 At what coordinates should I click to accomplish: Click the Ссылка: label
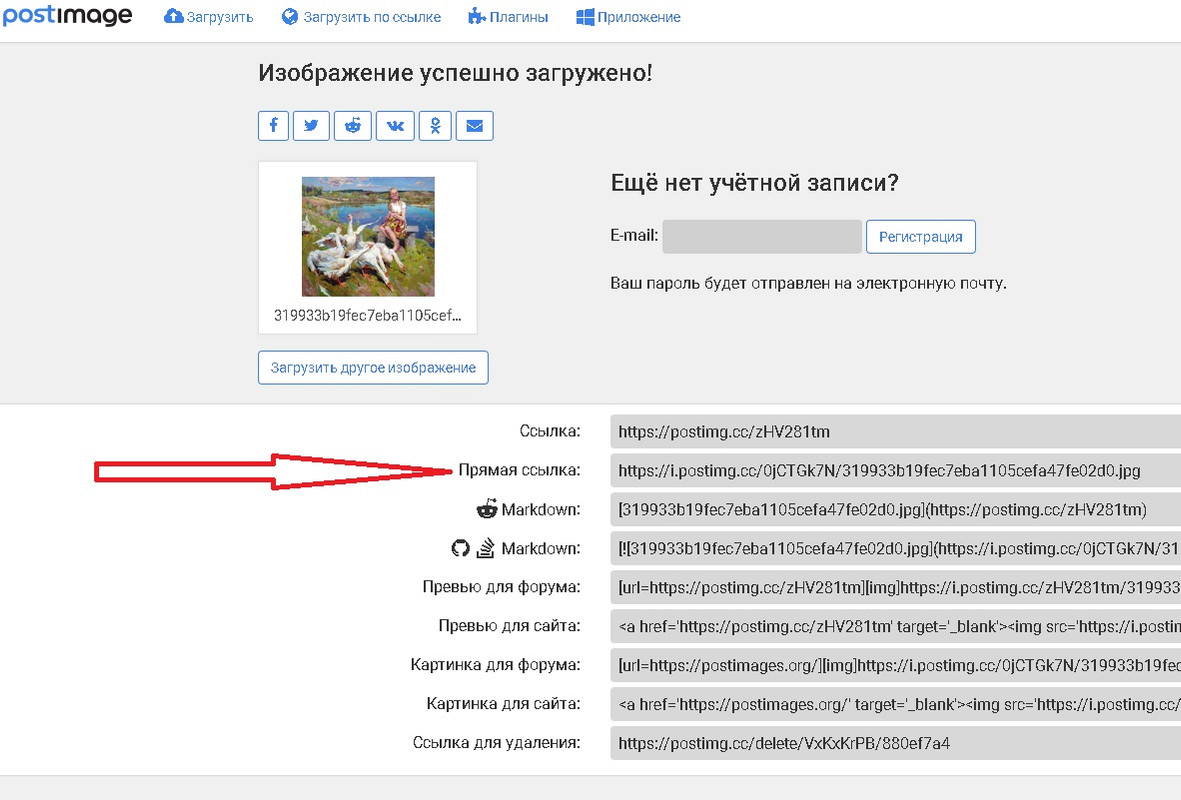click(x=550, y=431)
